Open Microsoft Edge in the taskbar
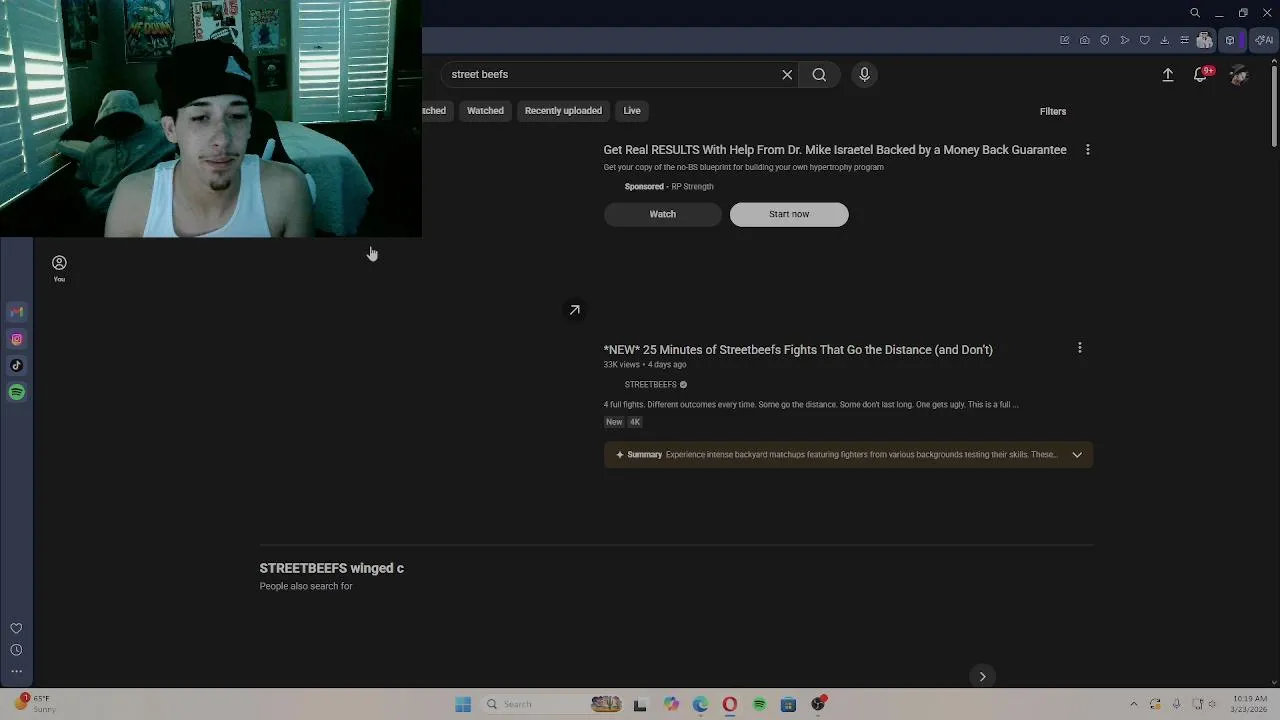This screenshot has height=720, width=1280. [700, 704]
